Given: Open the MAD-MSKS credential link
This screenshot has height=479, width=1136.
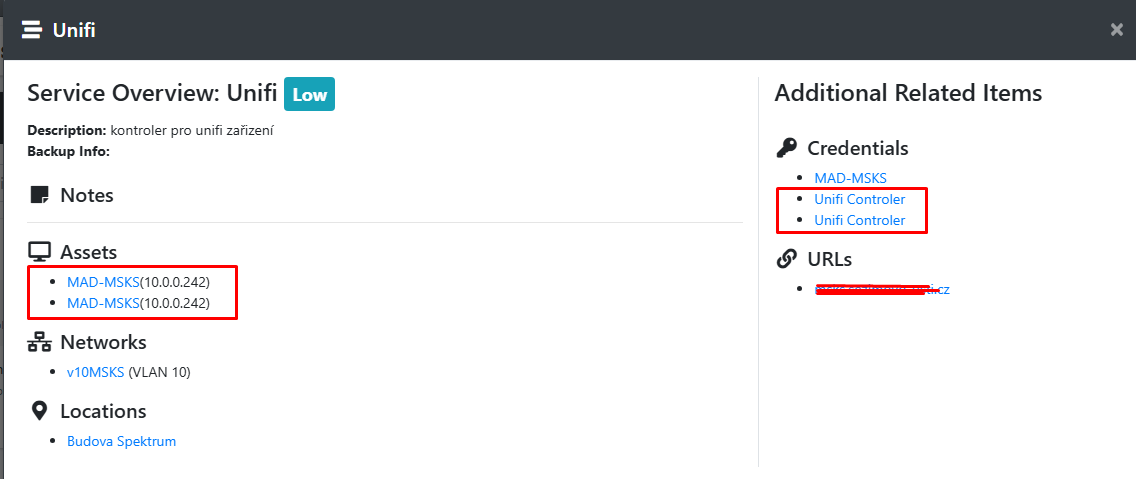Looking at the screenshot, I should 850,178.
